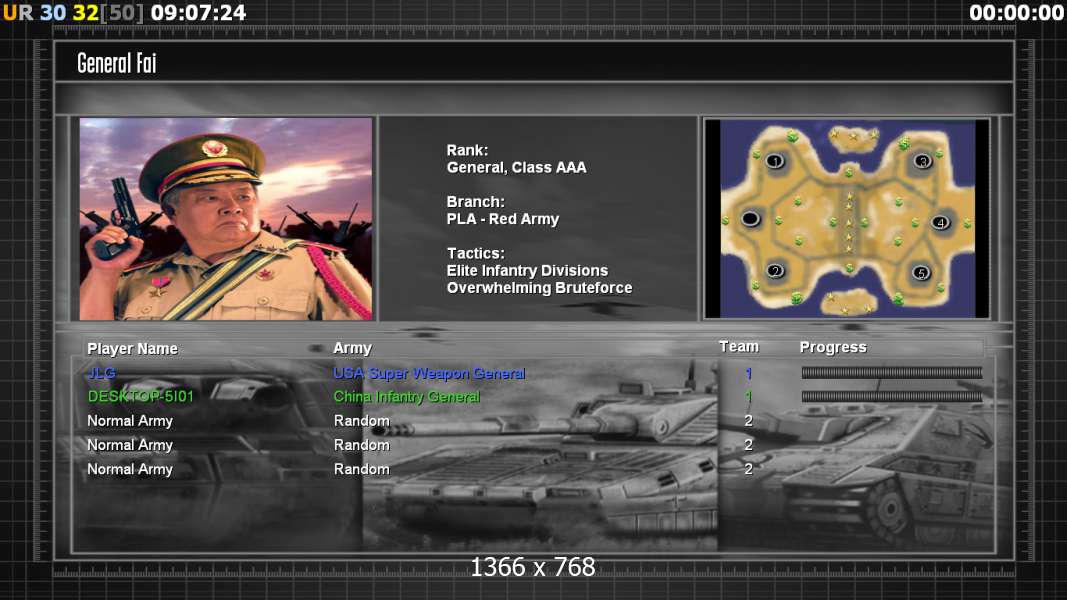Click team number 1 for JLG

749,373
